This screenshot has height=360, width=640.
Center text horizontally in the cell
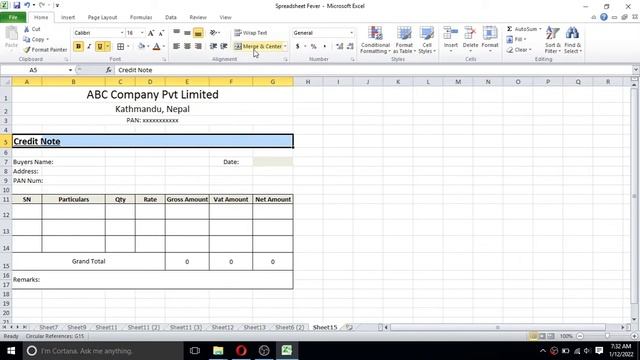(187, 47)
